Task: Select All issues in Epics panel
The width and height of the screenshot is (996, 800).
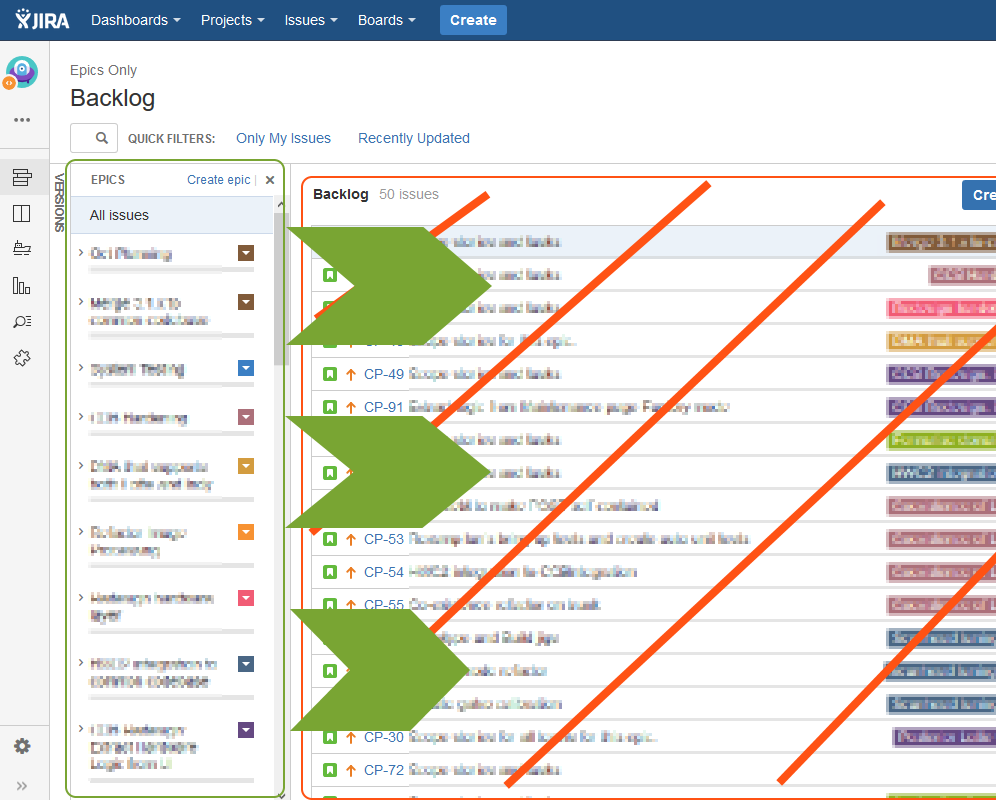Action: coord(172,215)
